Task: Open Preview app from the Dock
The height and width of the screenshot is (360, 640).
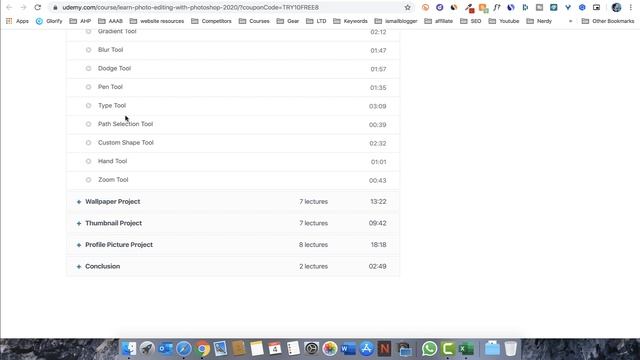Action: (x=220, y=349)
